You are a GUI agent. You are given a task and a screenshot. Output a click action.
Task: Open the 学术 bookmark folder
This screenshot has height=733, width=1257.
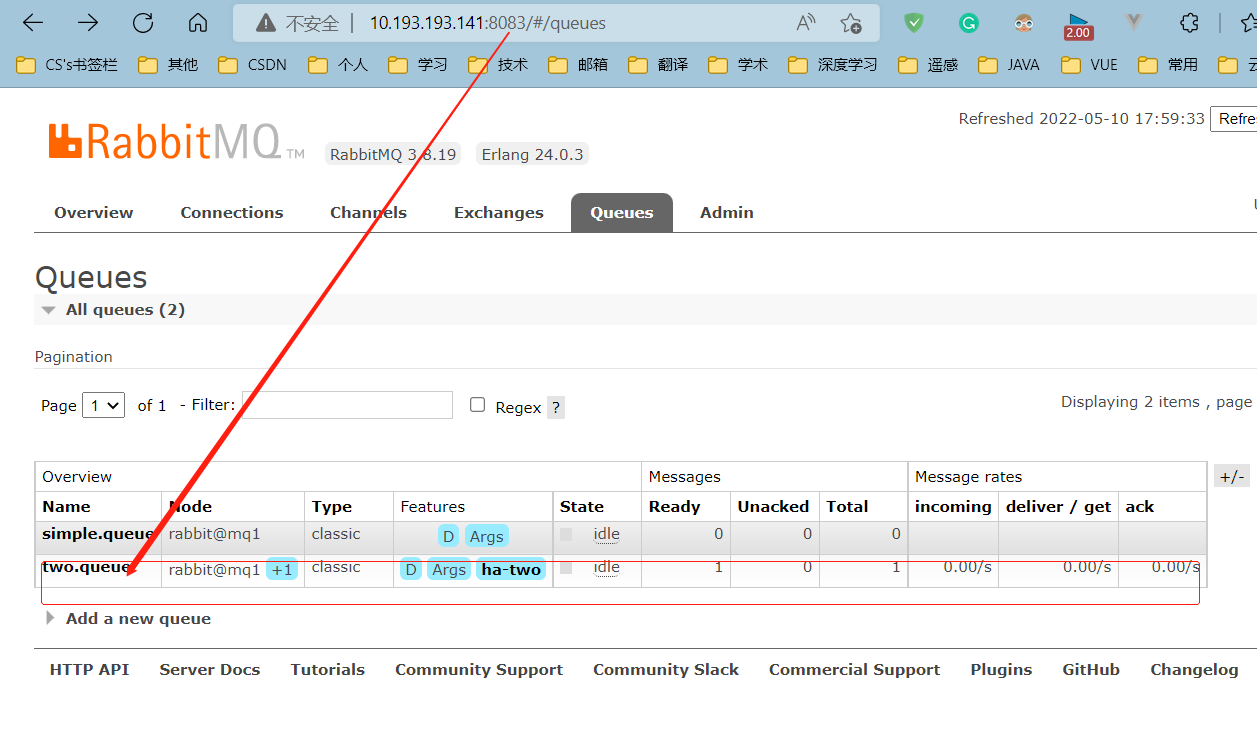(738, 65)
